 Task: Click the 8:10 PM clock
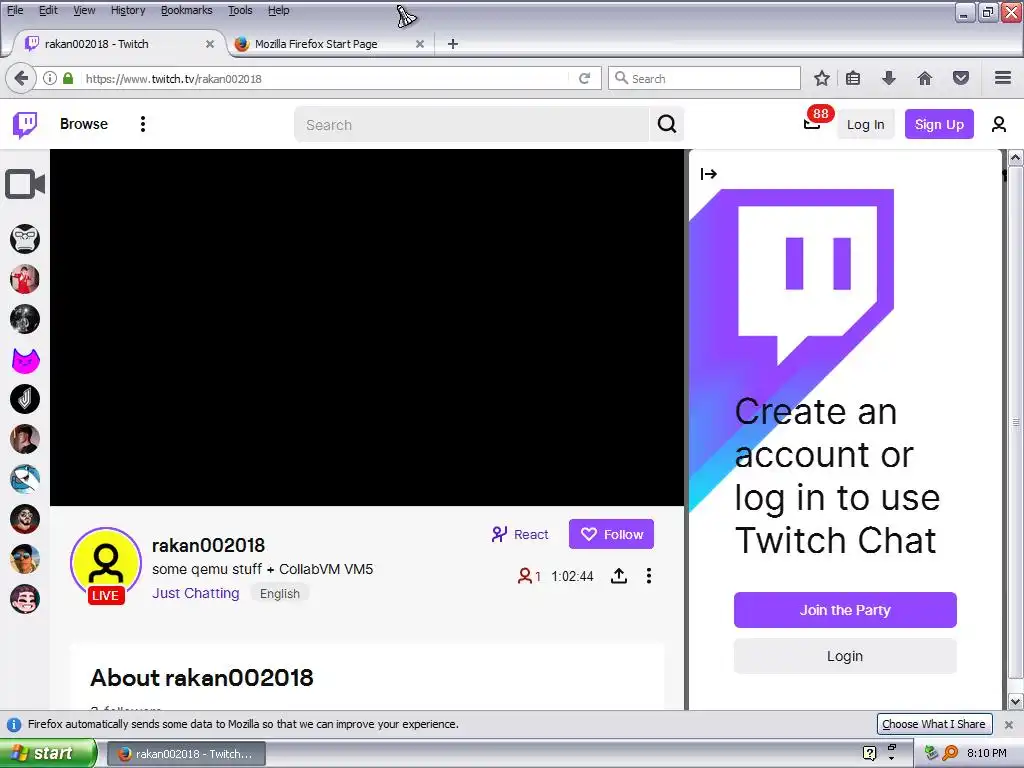pyautogui.click(x=986, y=753)
